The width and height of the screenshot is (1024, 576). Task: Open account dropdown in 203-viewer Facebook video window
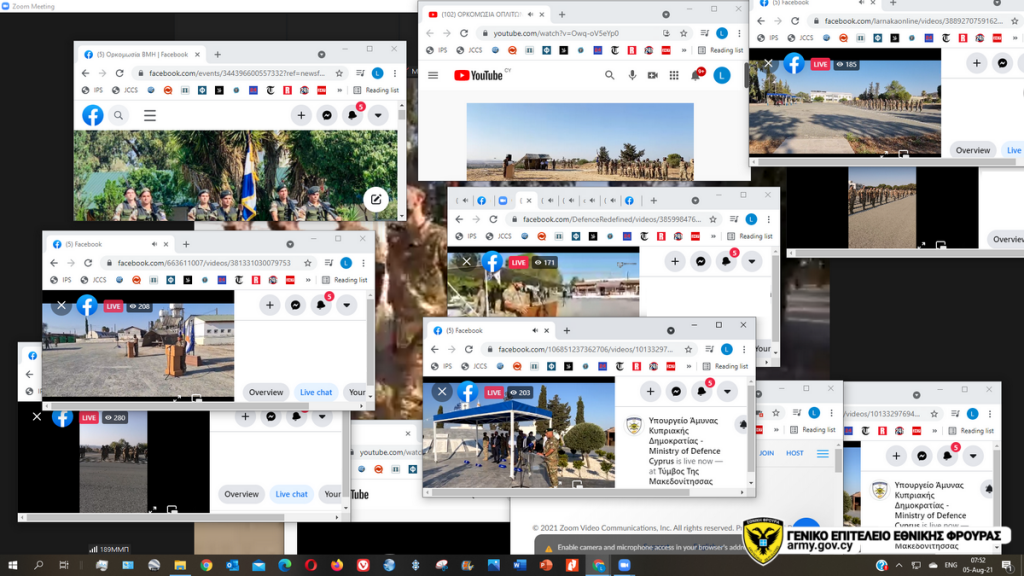click(727, 392)
